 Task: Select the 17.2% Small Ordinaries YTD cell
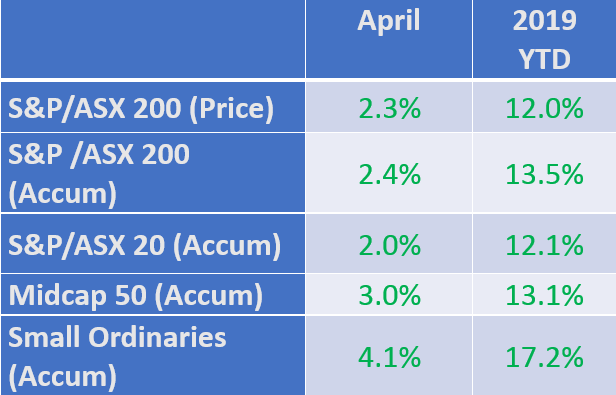click(x=544, y=355)
